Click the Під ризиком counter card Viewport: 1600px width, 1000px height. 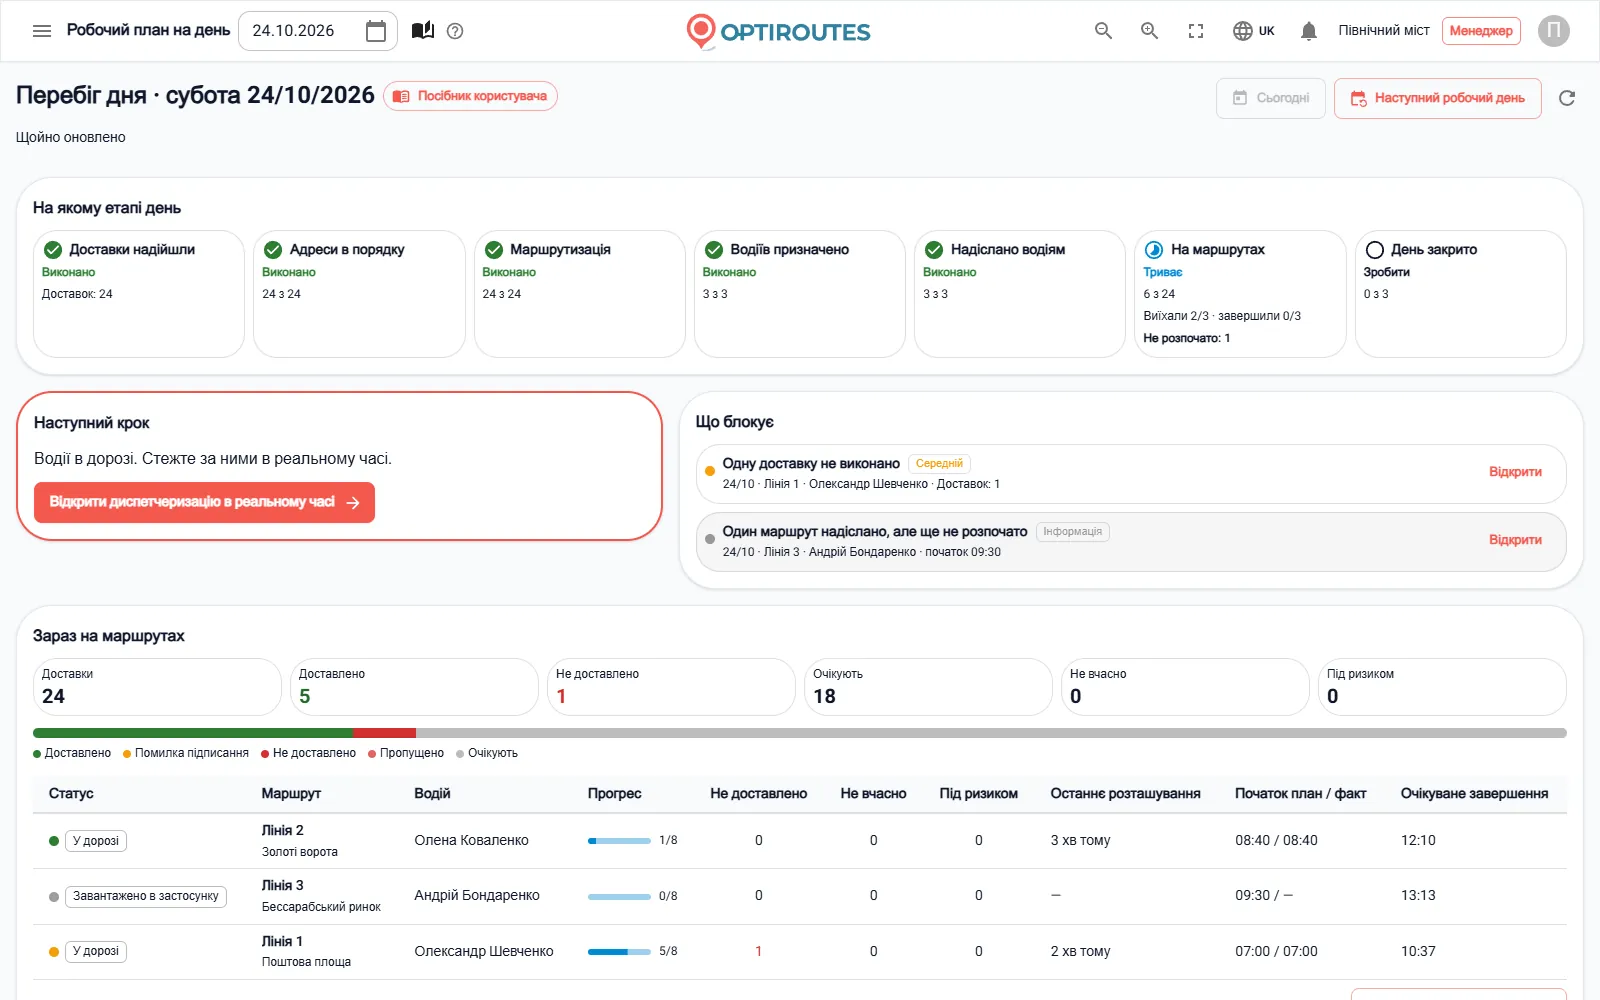tap(1442, 687)
